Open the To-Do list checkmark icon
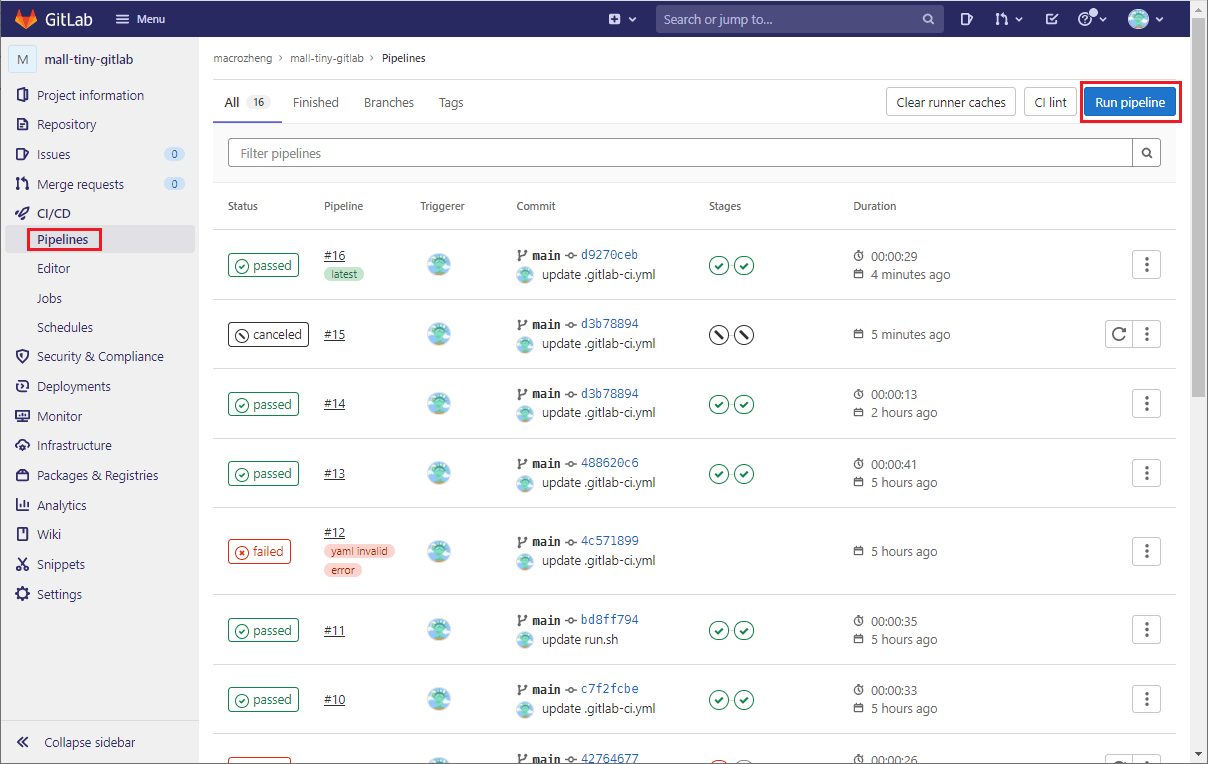This screenshot has width=1208, height=764. [1051, 19]
